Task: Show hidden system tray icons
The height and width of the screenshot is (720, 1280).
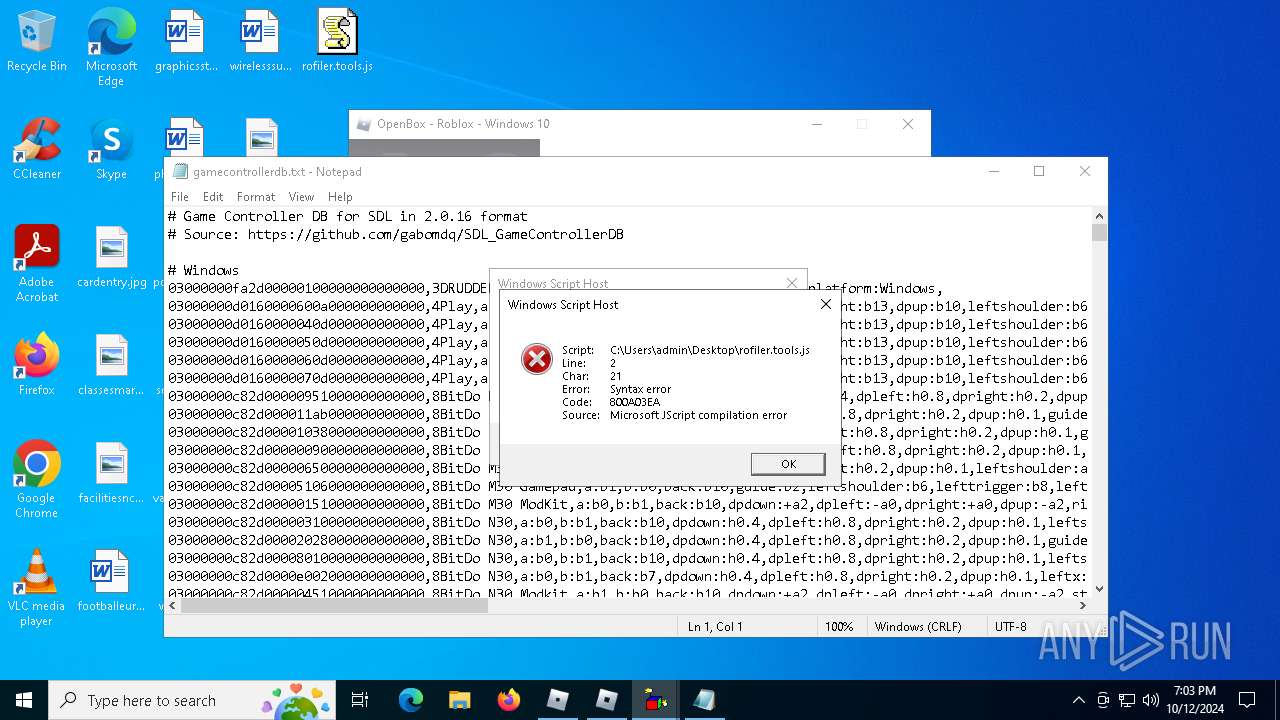Action: [x=1078, y=700]
